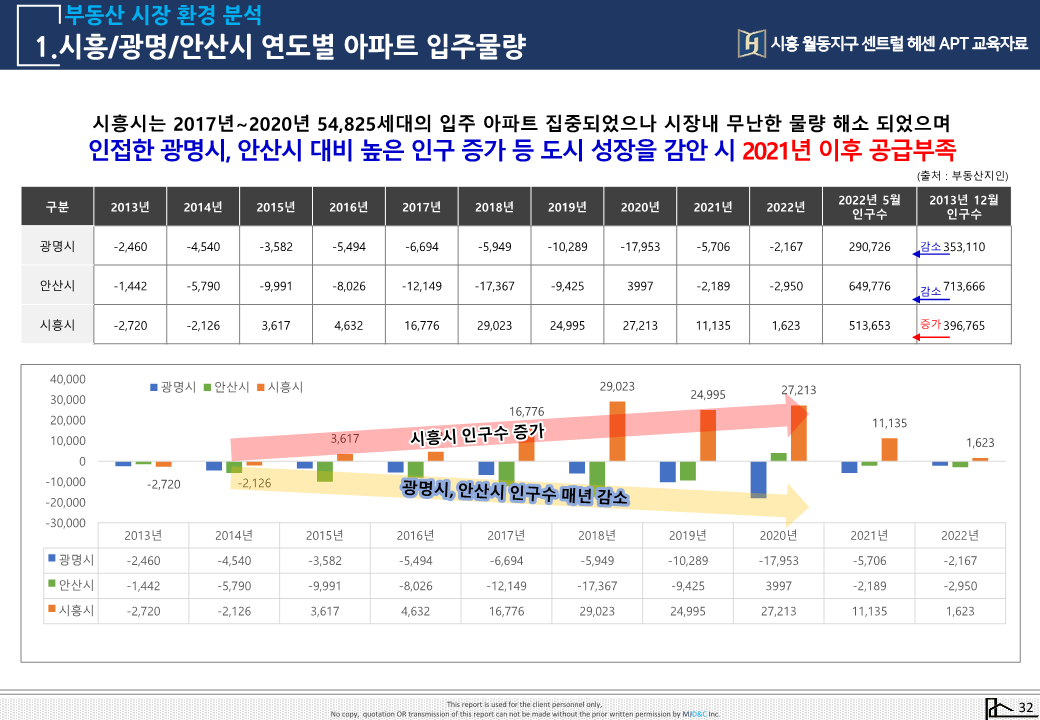Click the source note (출처 : 부동산지인)
This screenshot has width=1040, height=720.
(x=961, y=175)
